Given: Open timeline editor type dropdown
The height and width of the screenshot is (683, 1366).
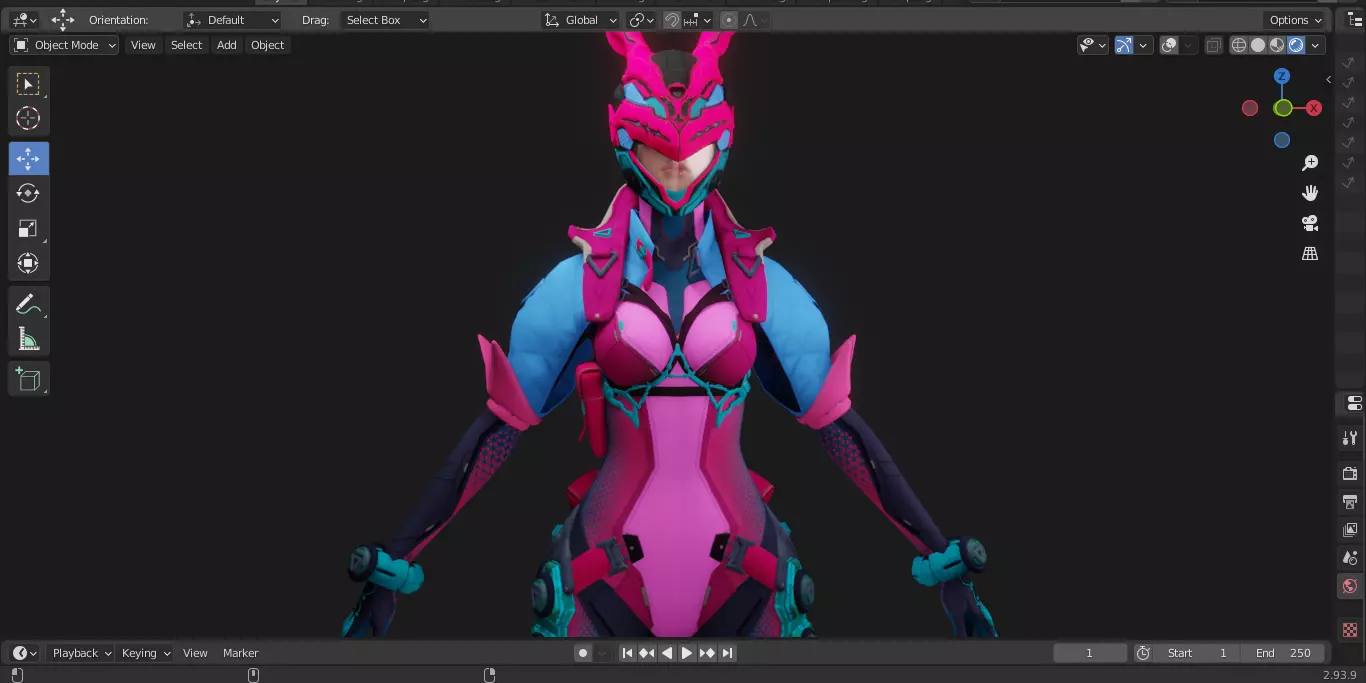Looking at the screenshot, I should (25, 653).
